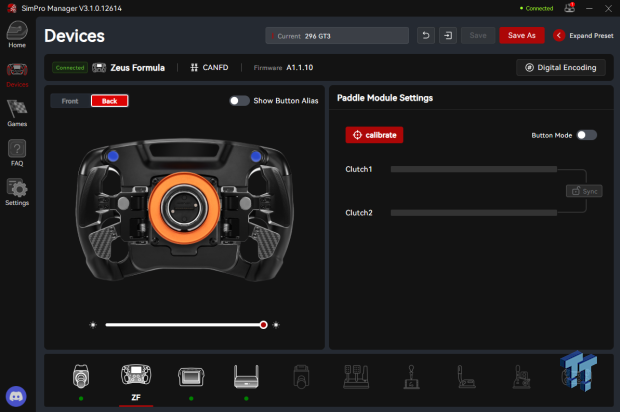Image resolution: width=620 pixels, height=412 pixels.
Task: Click the Connected status in the title bar
Action: 537,8
